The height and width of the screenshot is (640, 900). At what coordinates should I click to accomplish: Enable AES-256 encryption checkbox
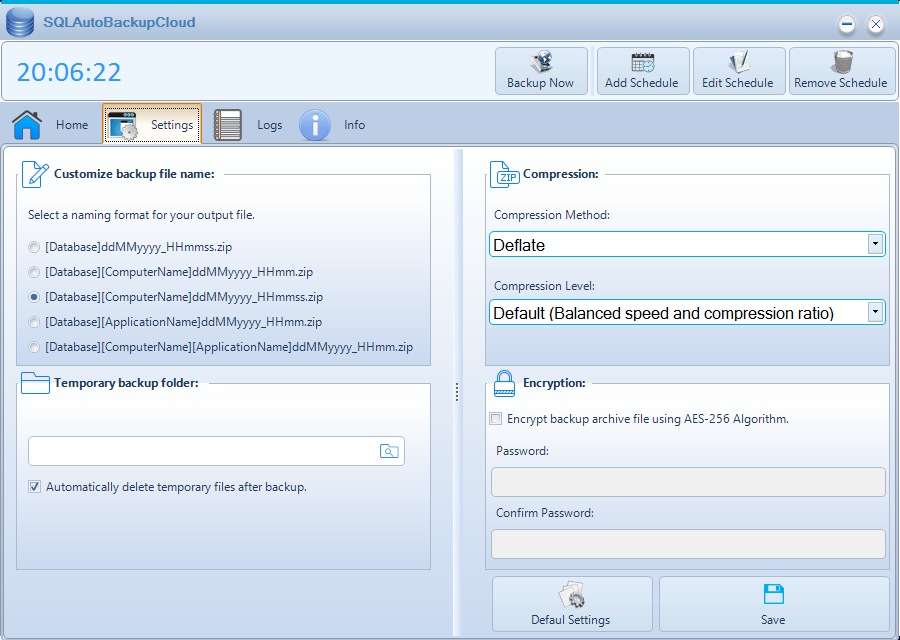click(495, 419)
